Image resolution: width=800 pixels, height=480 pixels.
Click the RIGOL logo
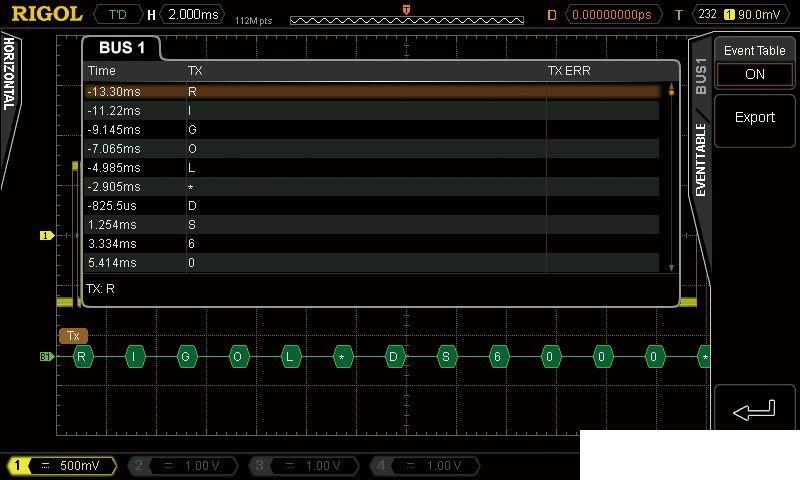(x=46, y=14)
